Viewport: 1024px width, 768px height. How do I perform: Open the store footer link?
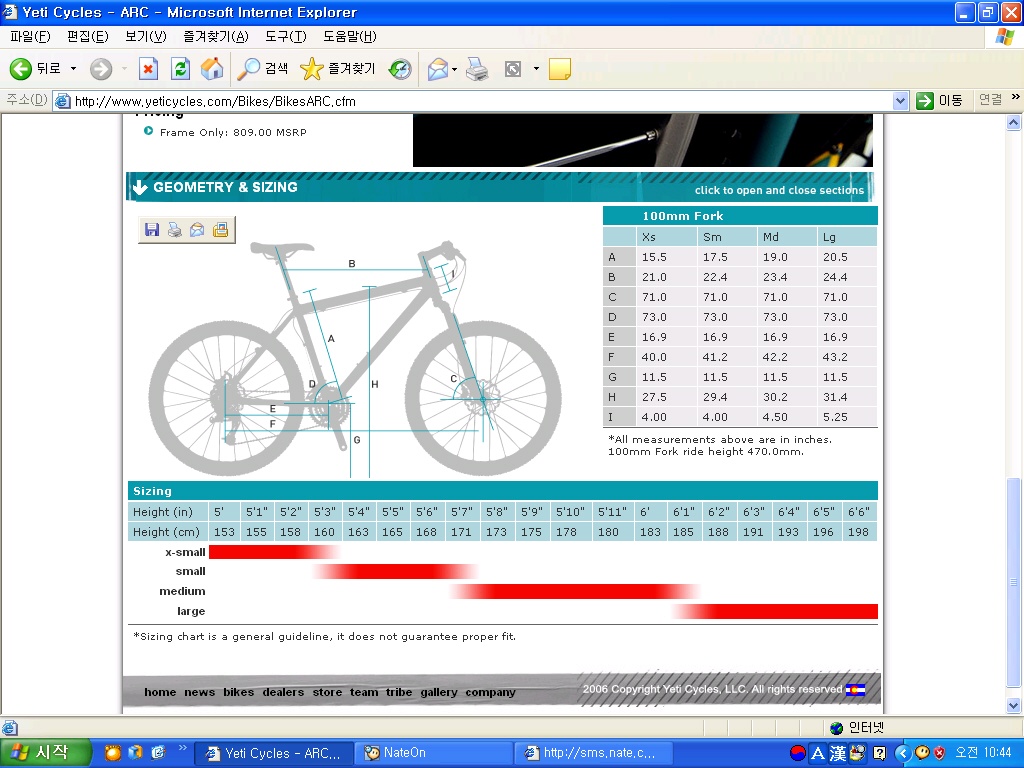[x=327, y=692]
